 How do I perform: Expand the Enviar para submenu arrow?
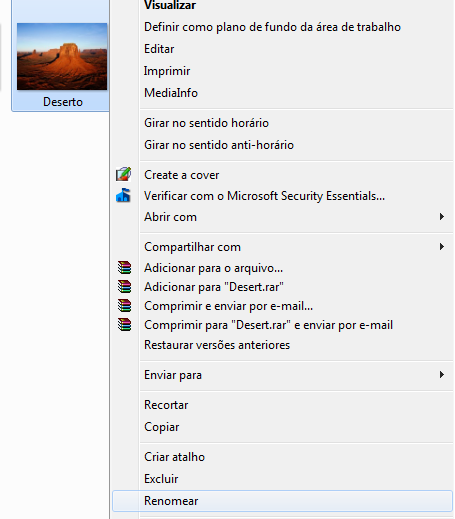(442, 375)
